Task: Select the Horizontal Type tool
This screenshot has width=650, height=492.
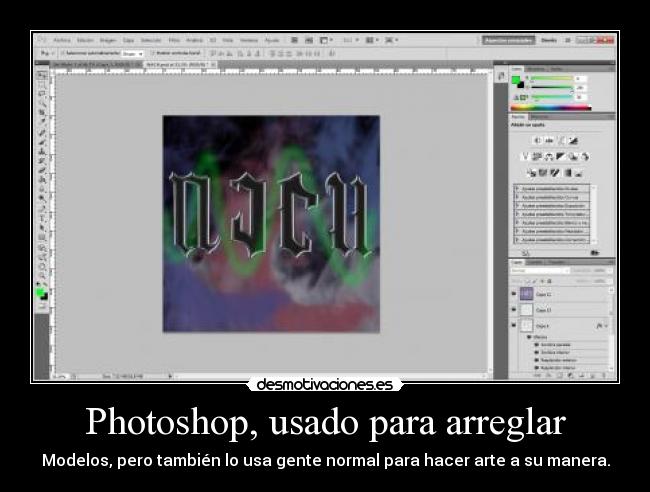Action: [42, 218]
